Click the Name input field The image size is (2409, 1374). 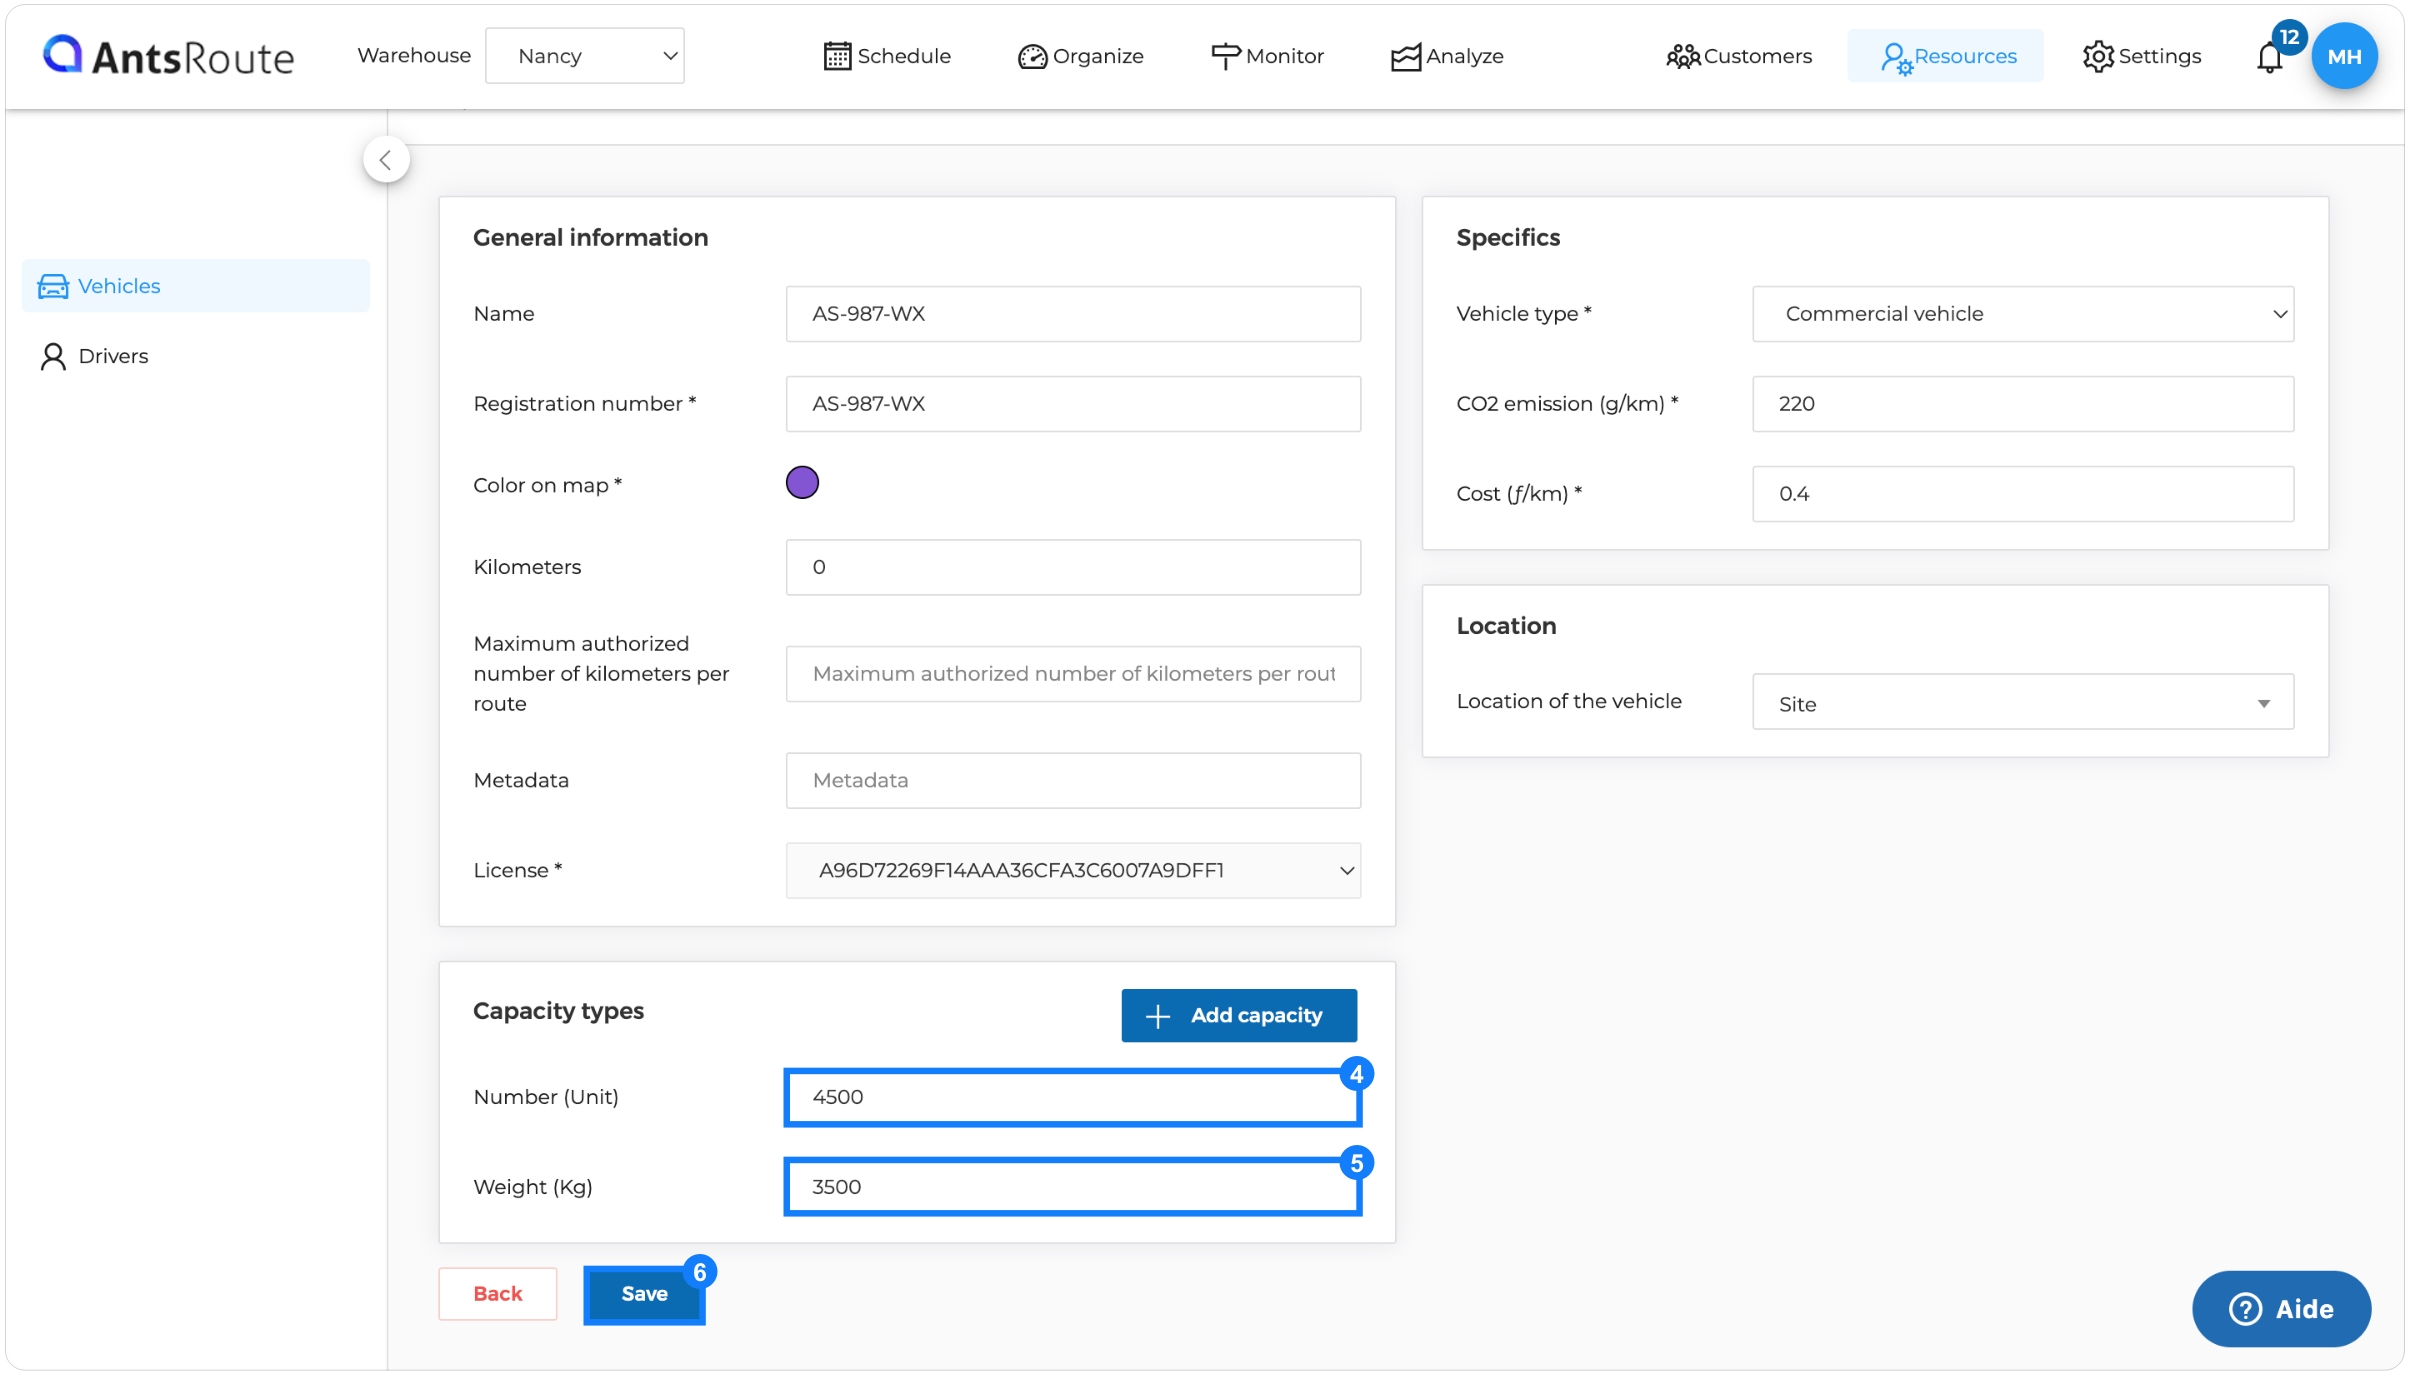click(1073, 314)
